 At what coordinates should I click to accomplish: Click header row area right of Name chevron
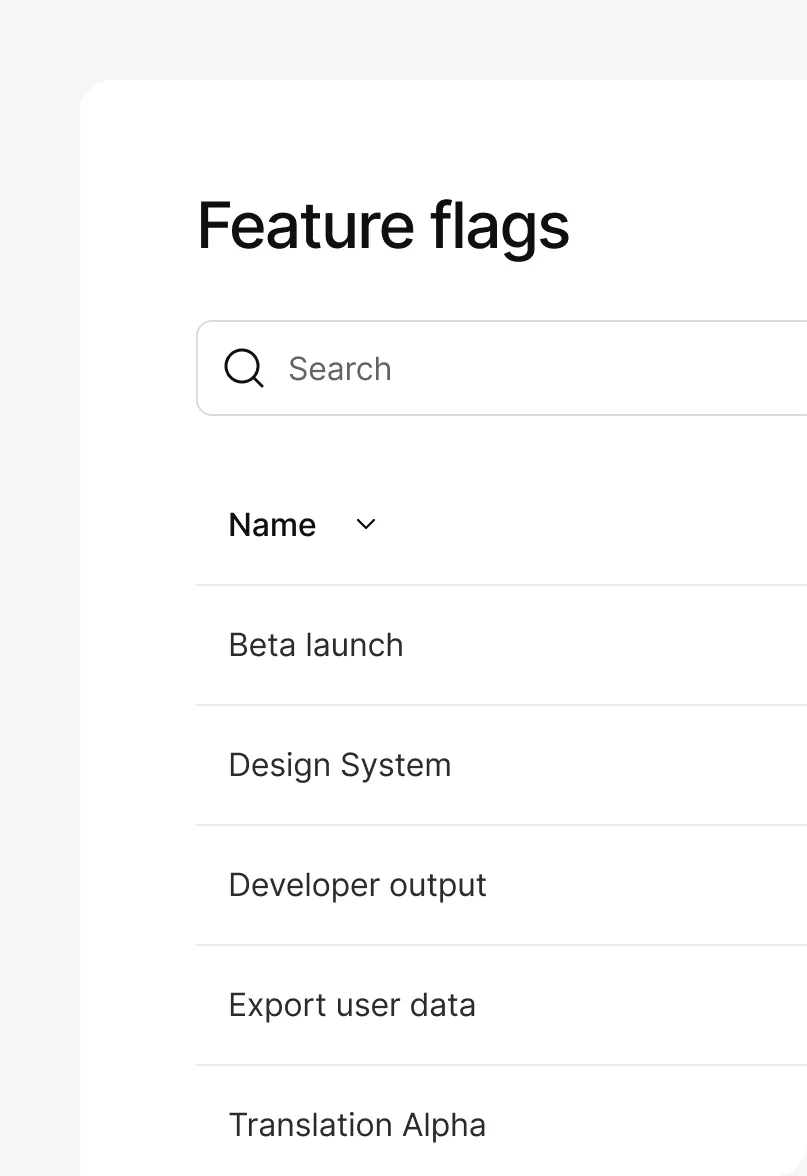(x=600, y=525)
